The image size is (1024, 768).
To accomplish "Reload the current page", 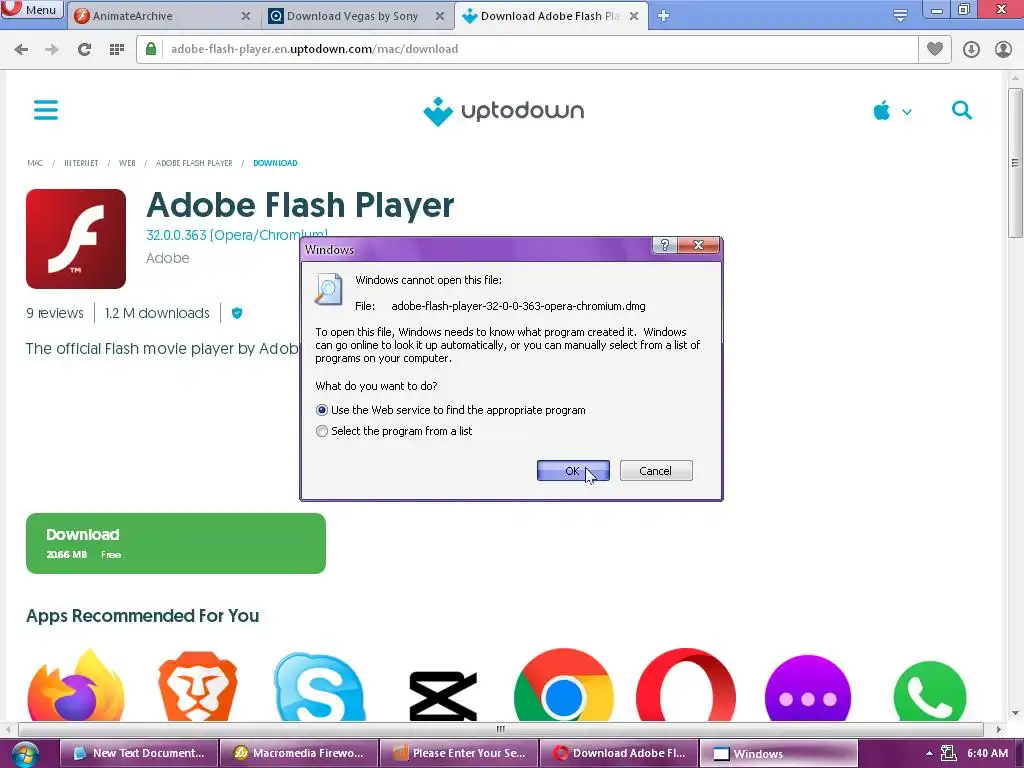I will (84, 49).
